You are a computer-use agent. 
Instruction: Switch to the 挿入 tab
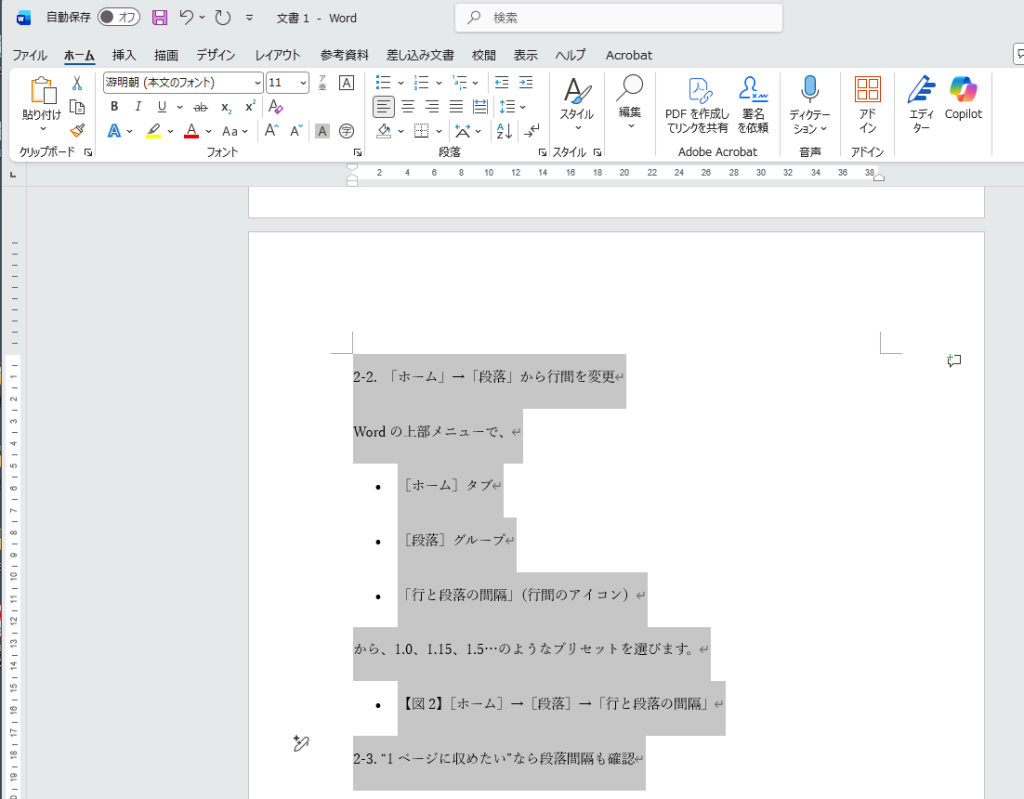pos(124,55)
